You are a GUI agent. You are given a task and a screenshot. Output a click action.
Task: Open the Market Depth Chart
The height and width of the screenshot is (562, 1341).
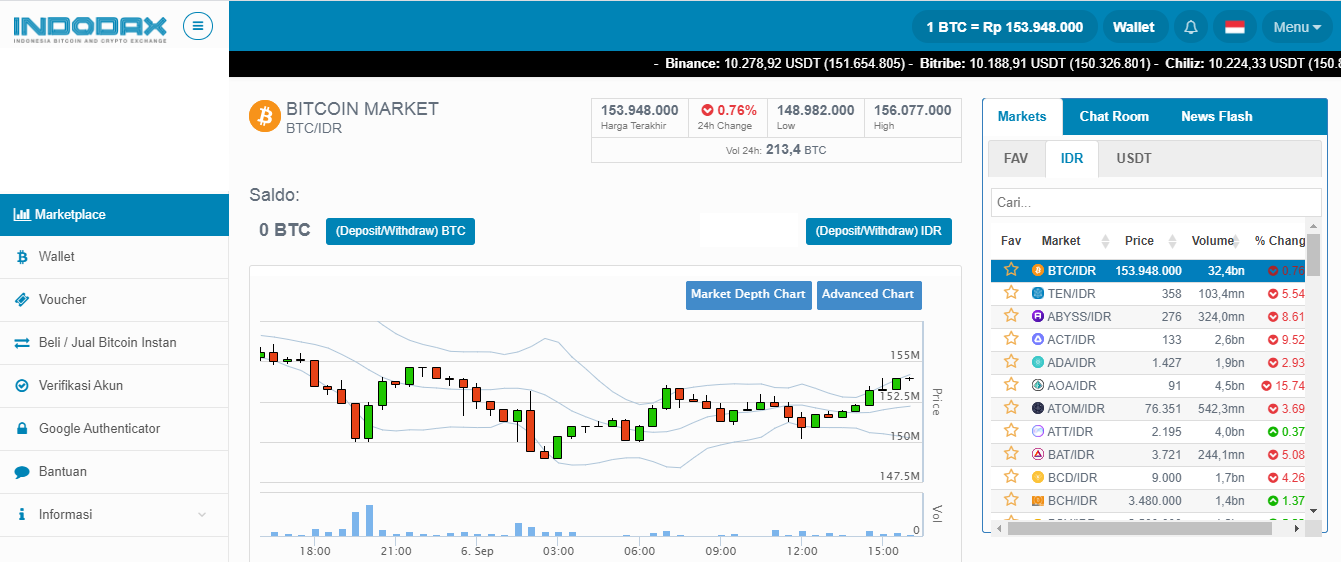pos(749,295)
